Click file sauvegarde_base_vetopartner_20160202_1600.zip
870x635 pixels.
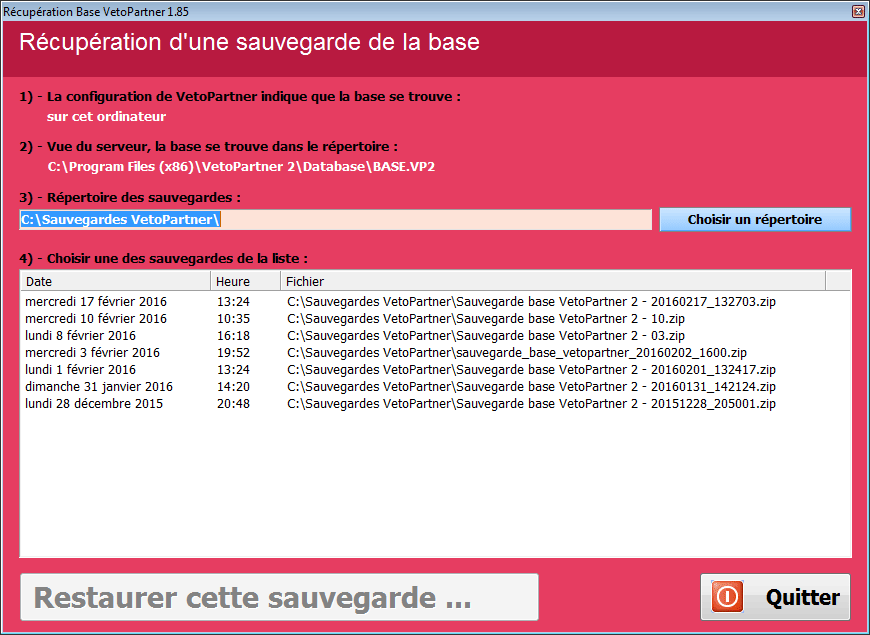pos(517,352)
